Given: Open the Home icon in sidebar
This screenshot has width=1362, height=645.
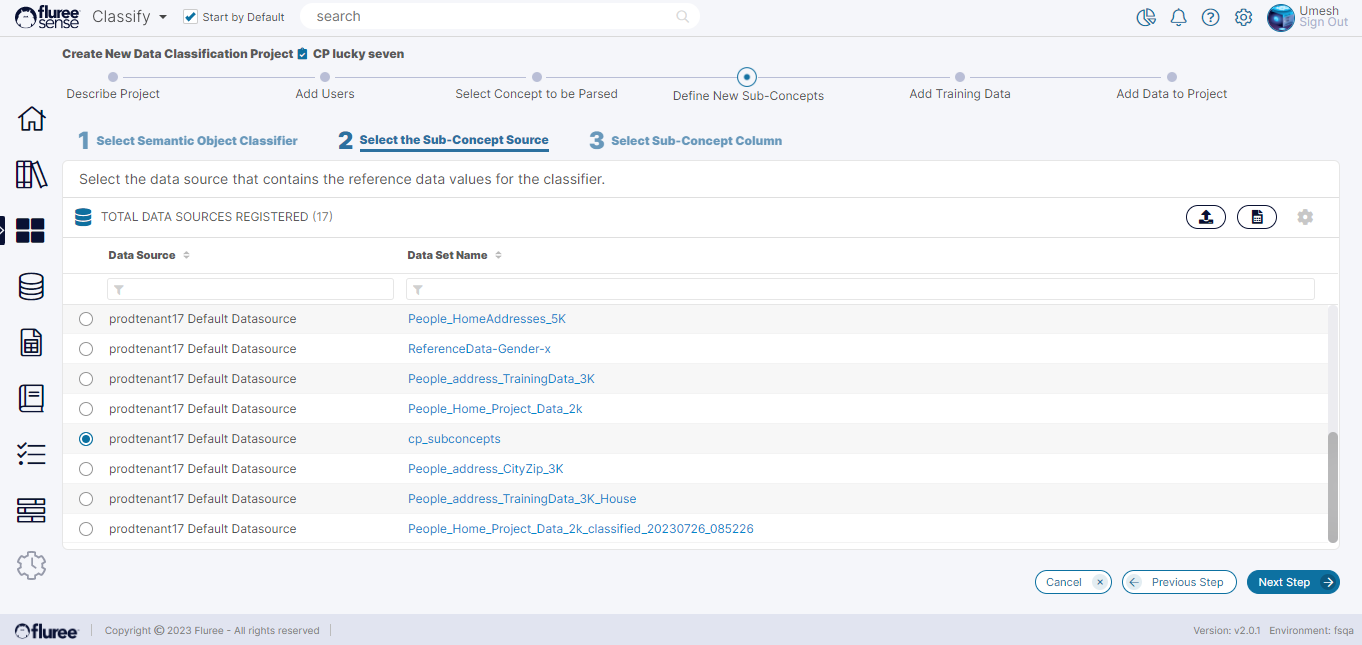Looking at the screenshot, I should pyautogui.click(x=32, y=118).
